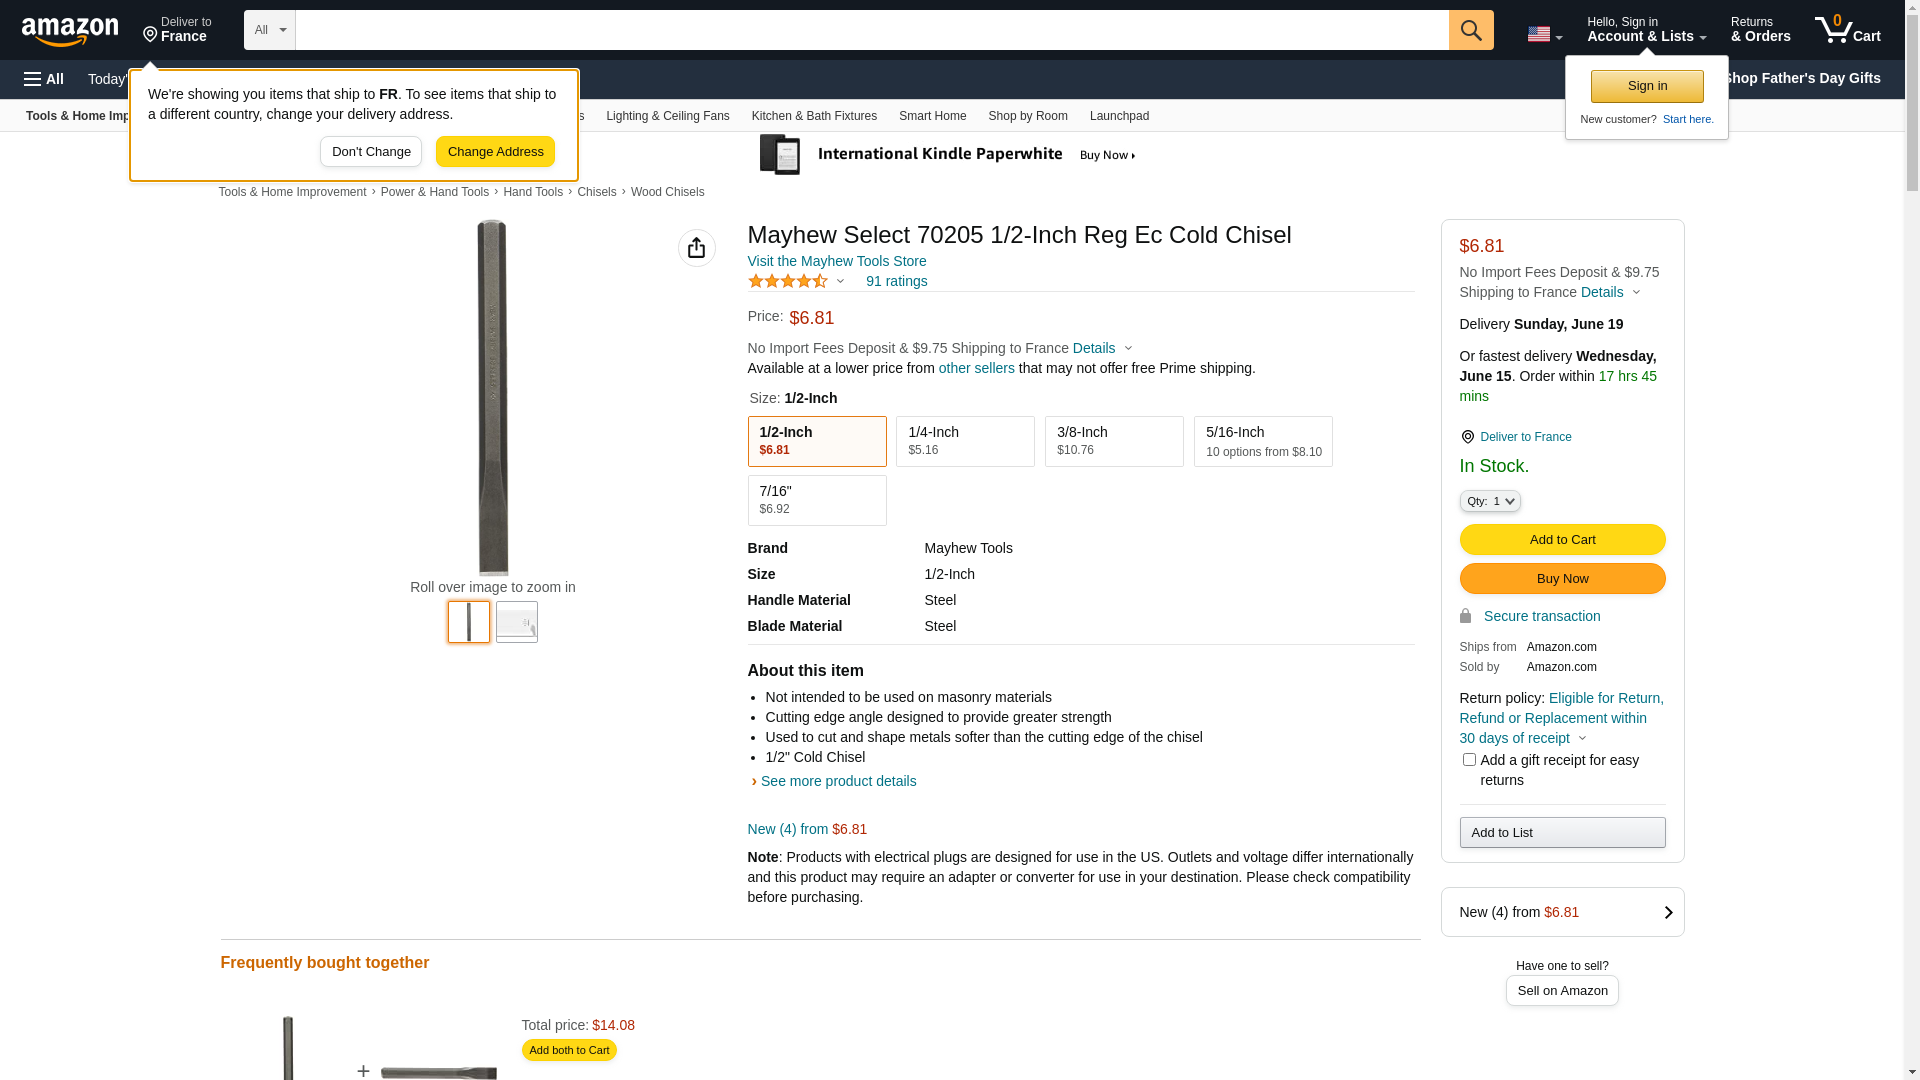Check the gift receipt checkbox

point(1469,760)
